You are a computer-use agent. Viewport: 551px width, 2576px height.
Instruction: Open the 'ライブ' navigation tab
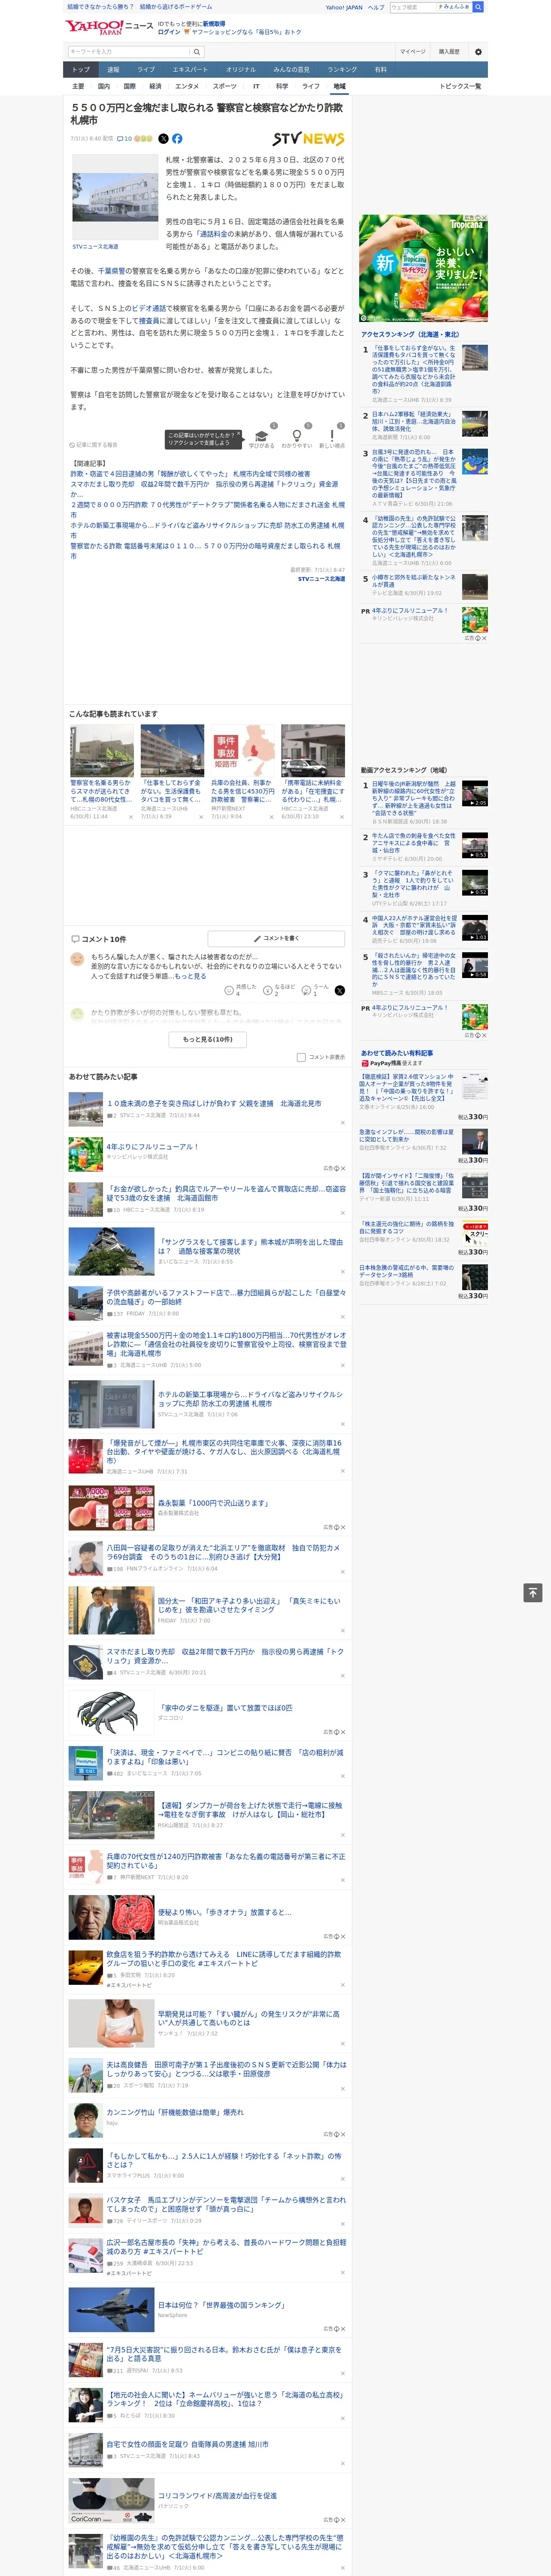coord(146,70)
